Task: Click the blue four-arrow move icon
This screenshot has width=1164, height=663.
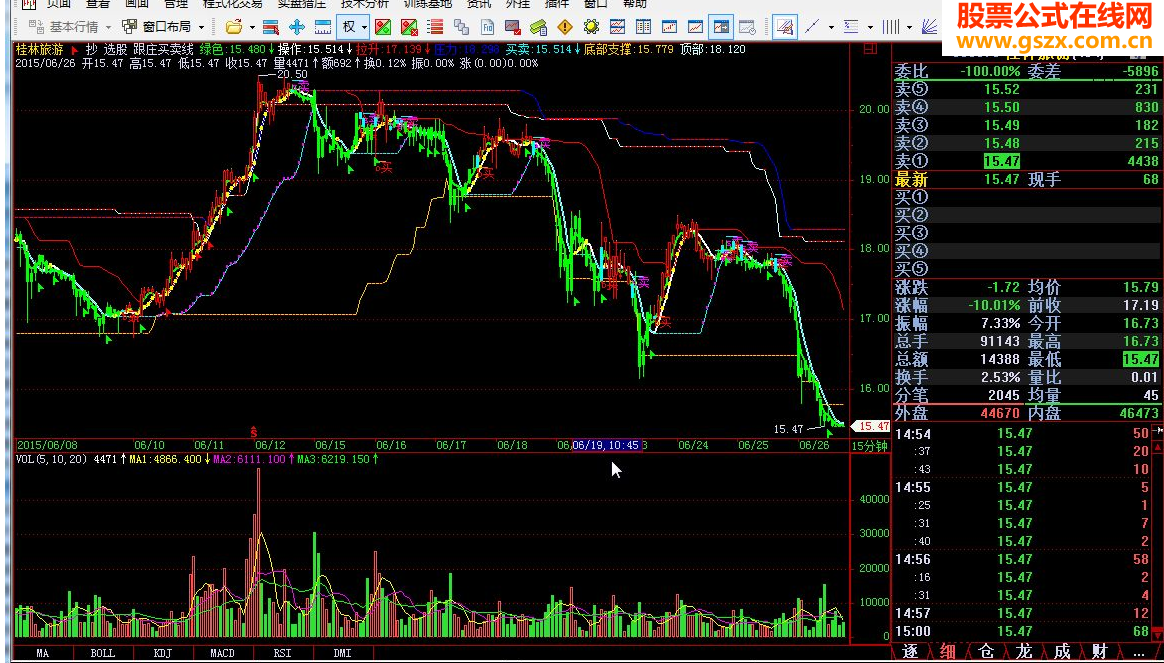Action: coord(297,27)
